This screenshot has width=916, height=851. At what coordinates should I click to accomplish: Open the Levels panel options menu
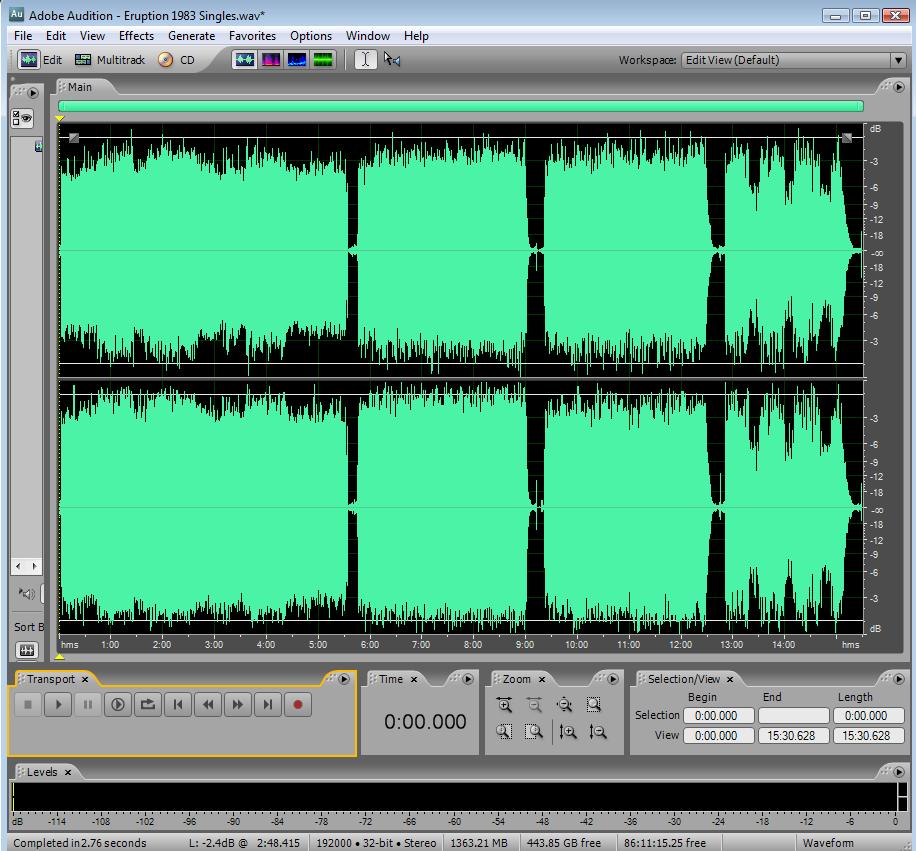point(899,772)
